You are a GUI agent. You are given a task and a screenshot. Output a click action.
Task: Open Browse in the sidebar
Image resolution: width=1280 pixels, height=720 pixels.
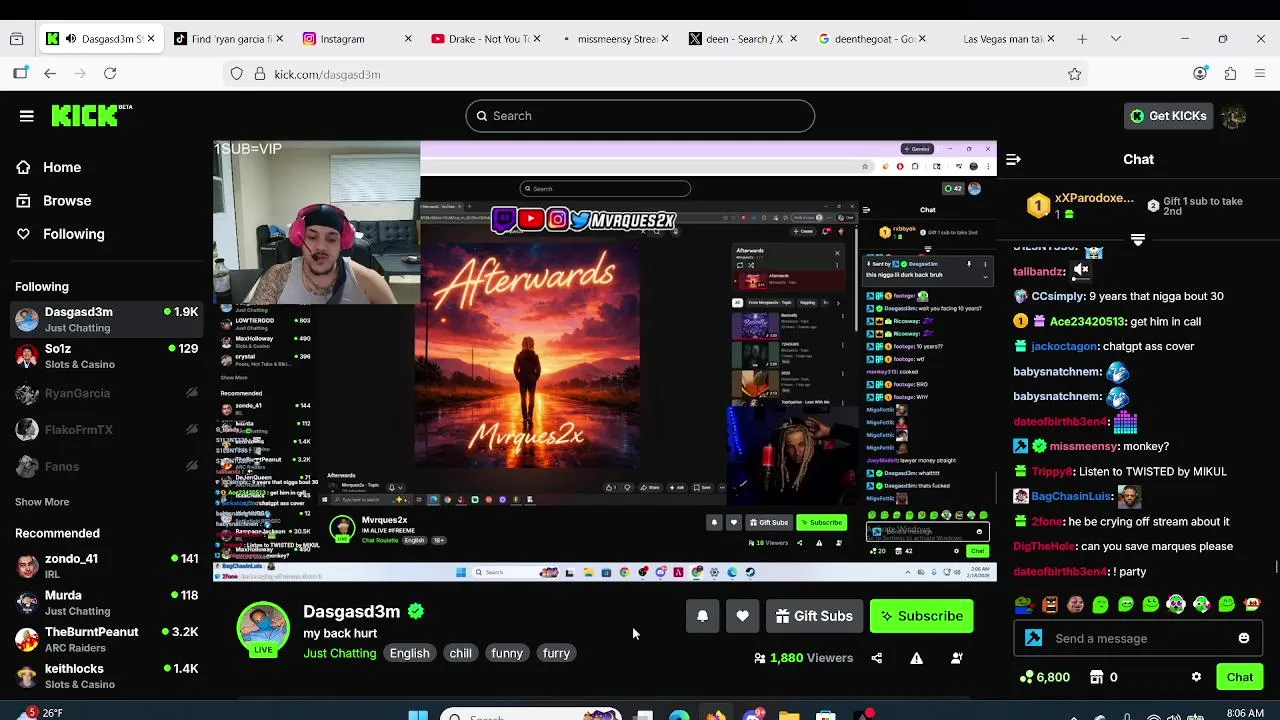(x=53, y=200)
